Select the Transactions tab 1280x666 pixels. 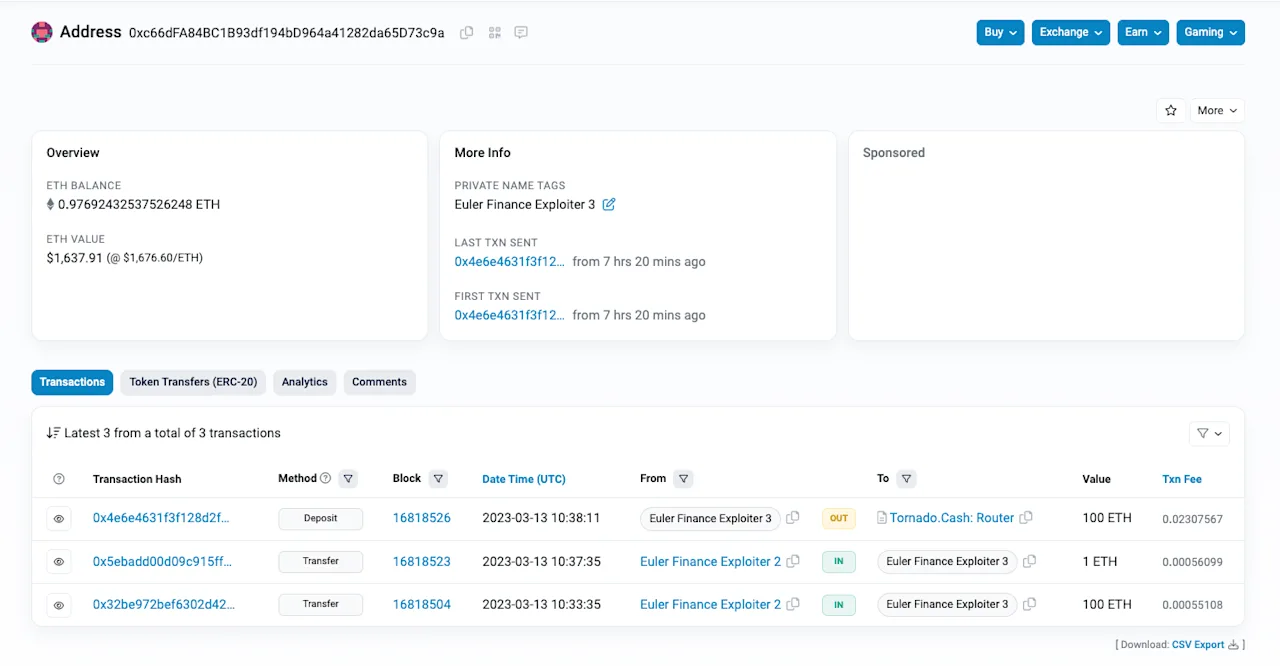(x=72, y=382)
